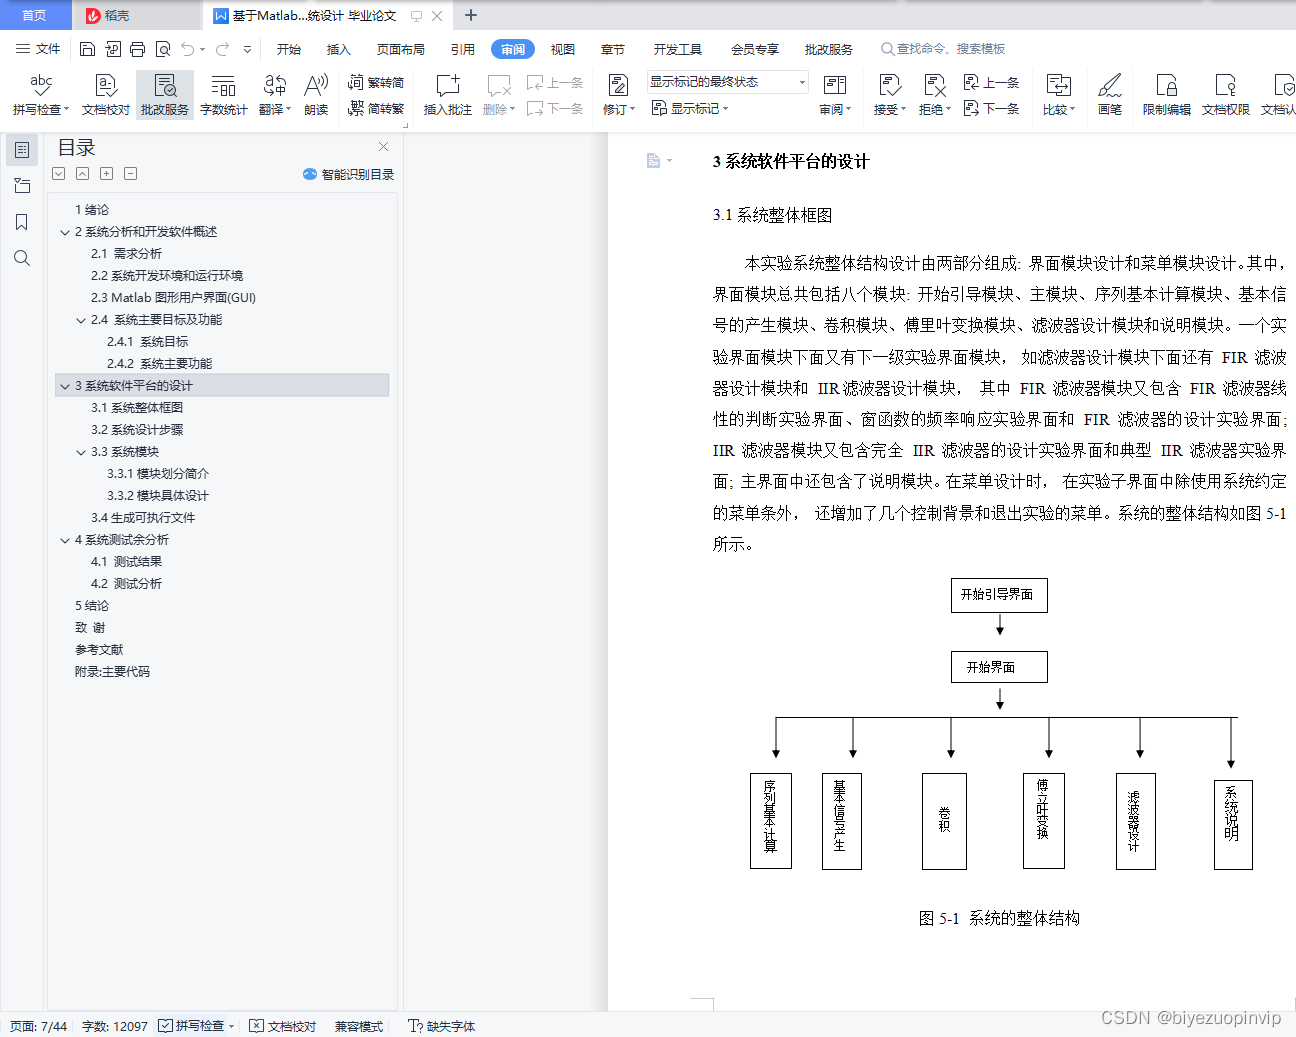Open the 显示标记 dropdown

tap(690, 108)
